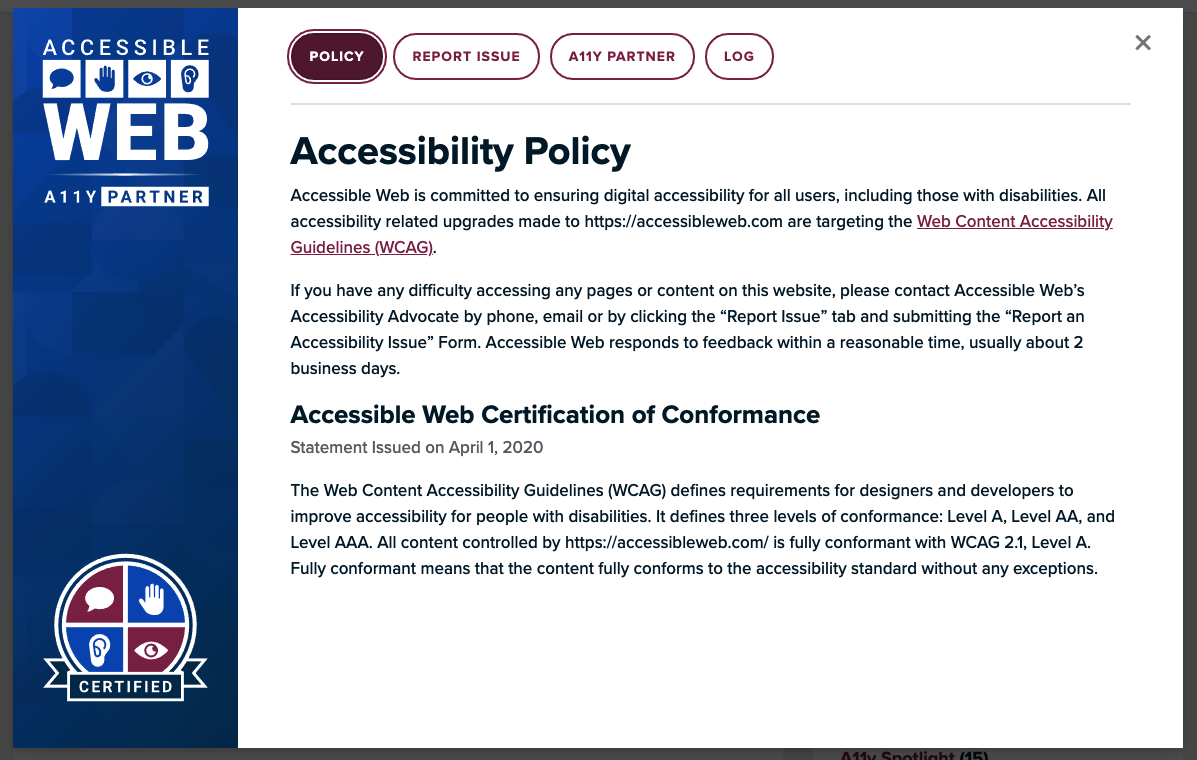Click the Accessibility Policy heading
Screen dimensions: 1197x760
460,151
